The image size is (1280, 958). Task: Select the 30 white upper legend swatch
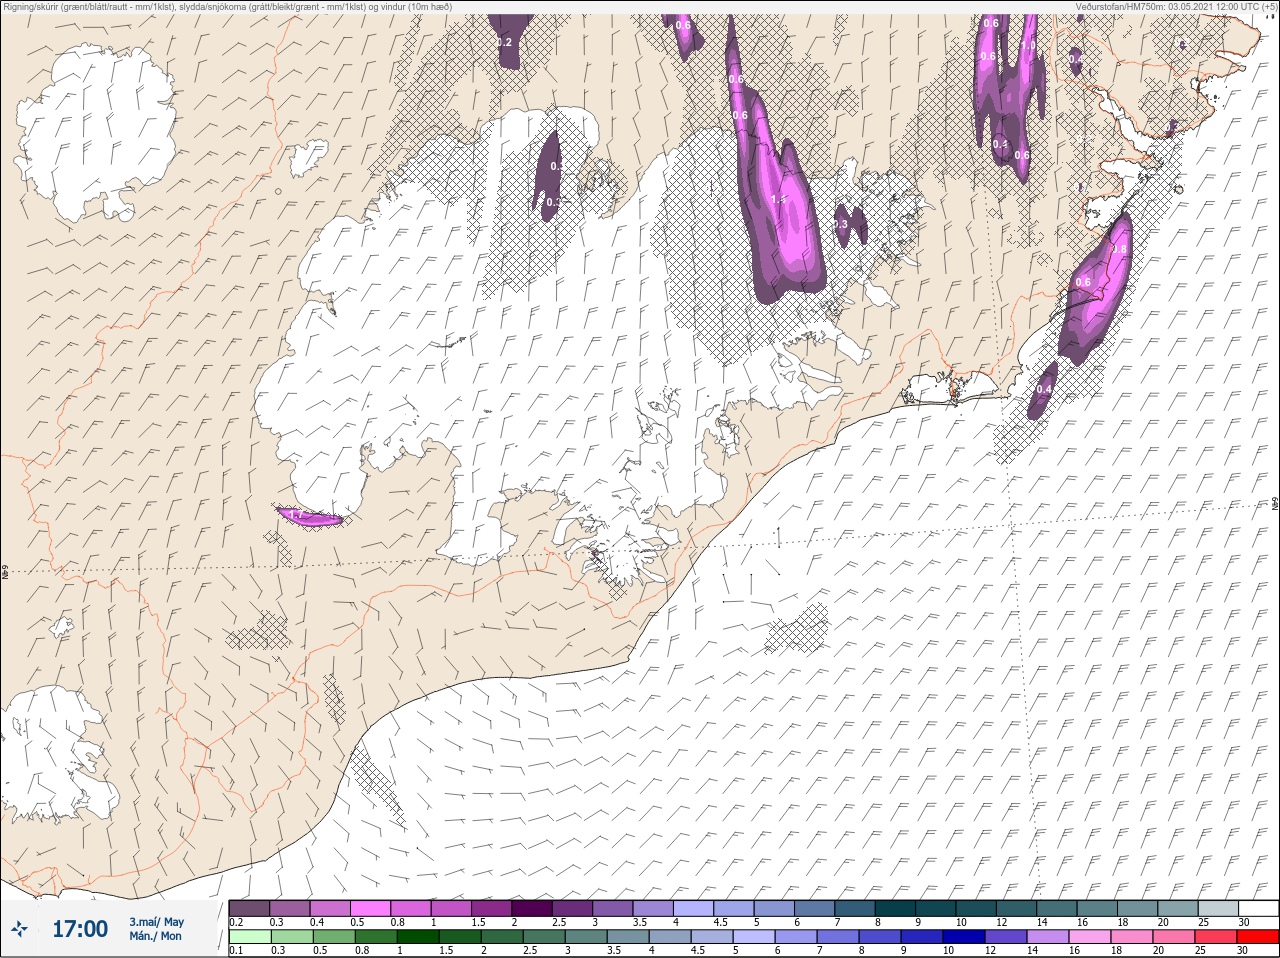click(1258, 908)
